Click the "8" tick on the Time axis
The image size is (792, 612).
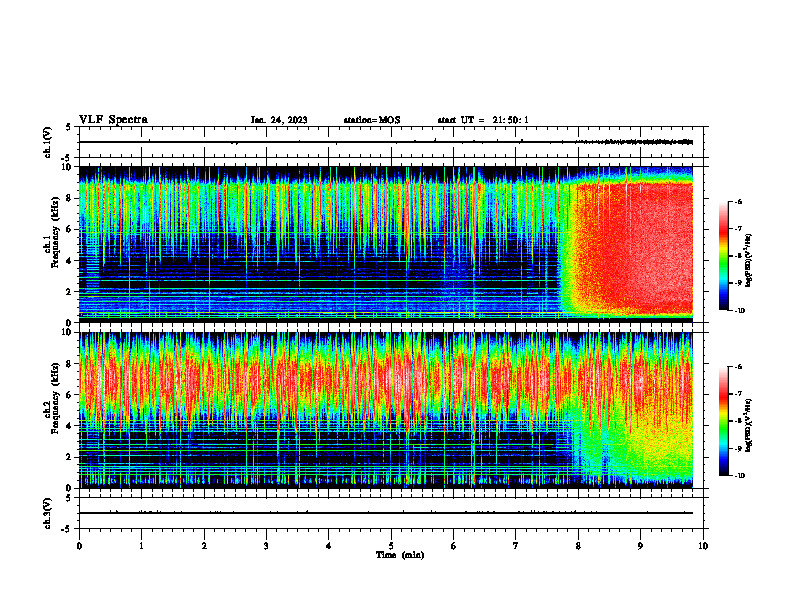click(x=578, y=546)
